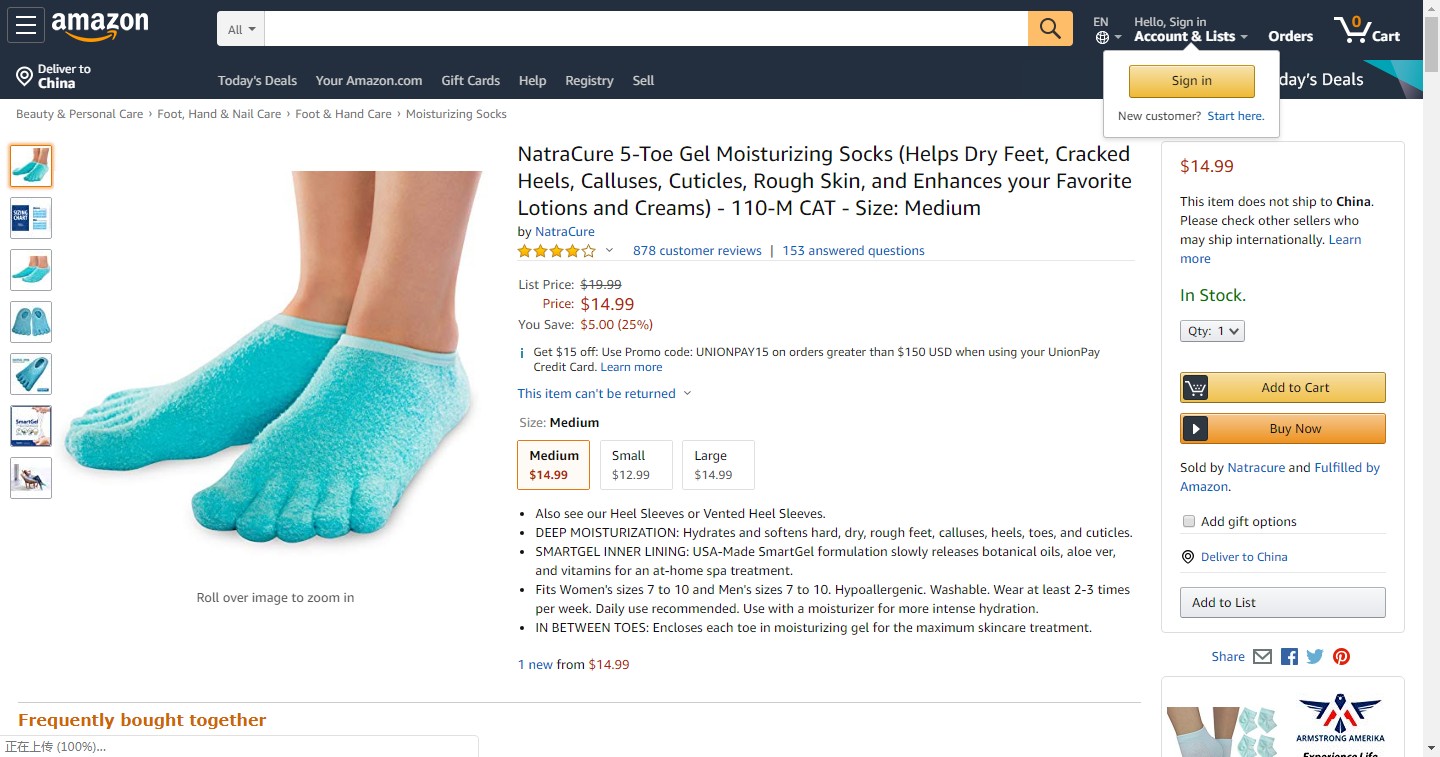Share product on Pinterest icon
This screenshot has height=757, width=1440.
(x=1342, y=657)
